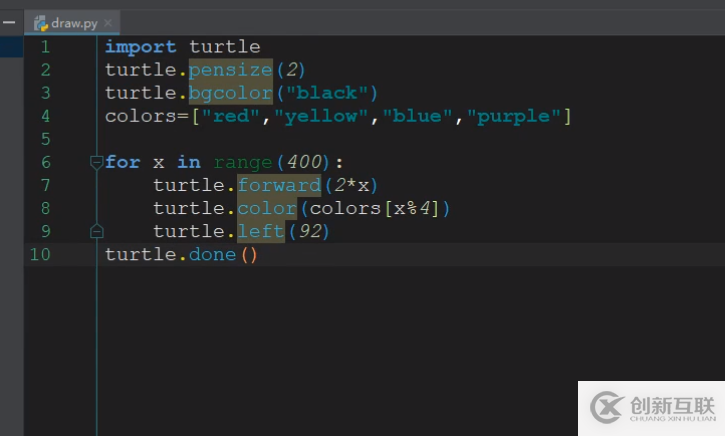The height and width of the screenshot is (436, 725).
Task: Click the "purple" string in colors list
Action: coord(514,116)
